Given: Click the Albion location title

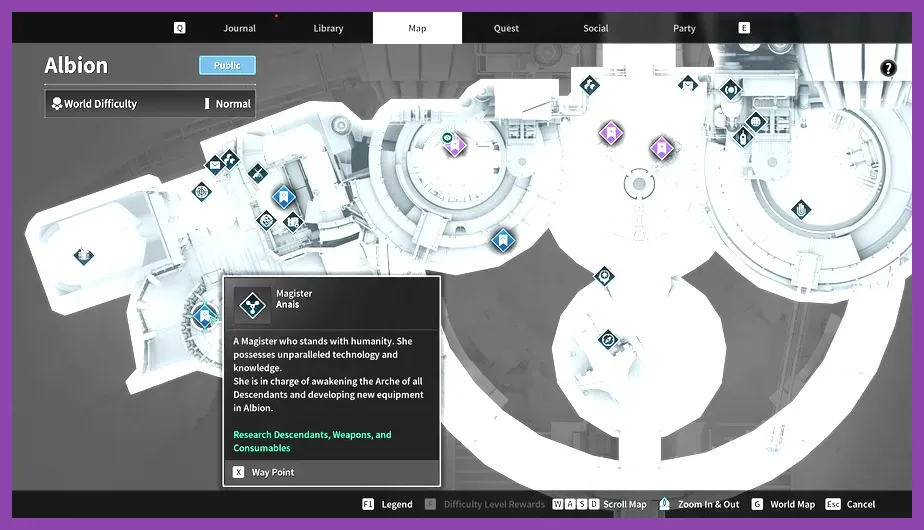Looking at the screenshot, I should [x=76, y=65].
